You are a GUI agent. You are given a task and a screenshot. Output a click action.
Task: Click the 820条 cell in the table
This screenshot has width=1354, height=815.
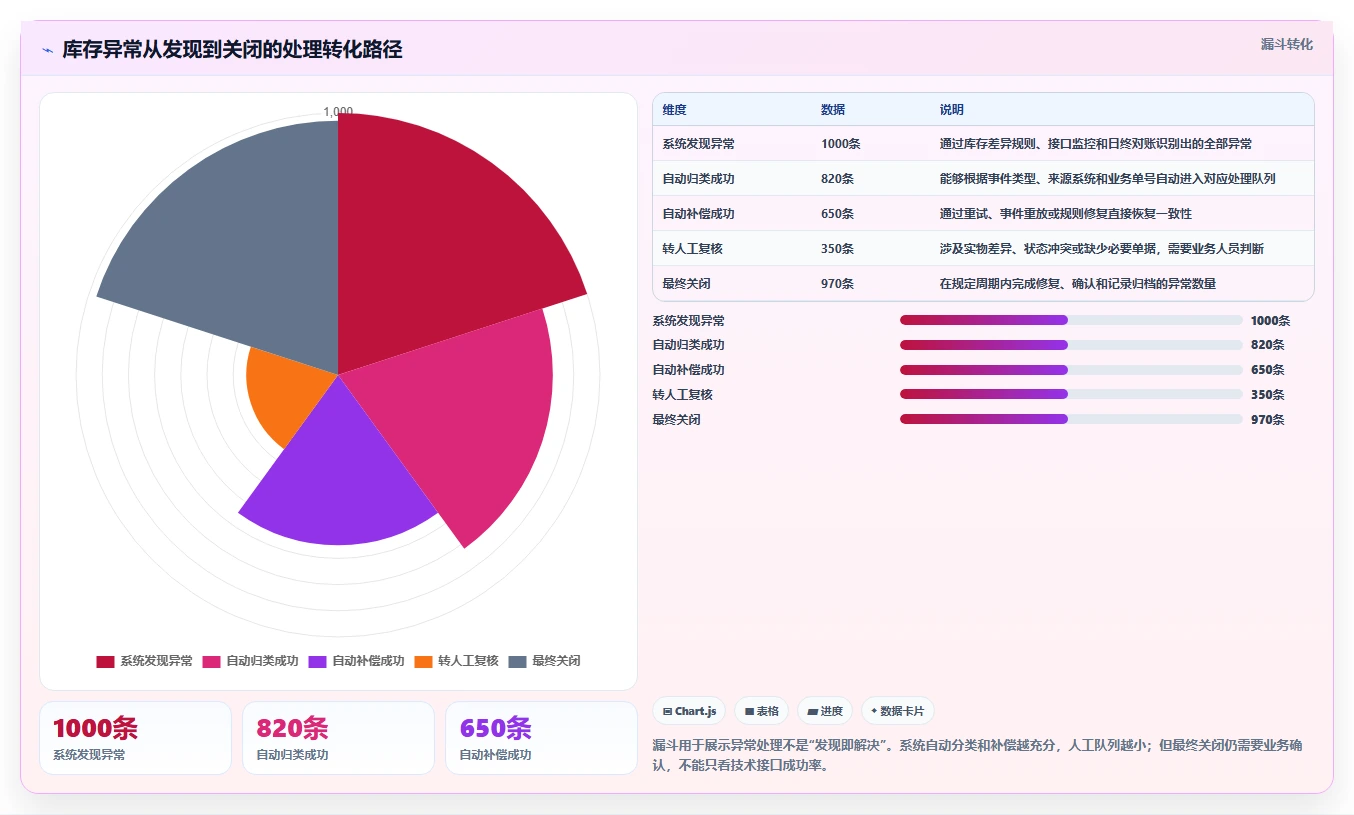[x=837, y=179]
